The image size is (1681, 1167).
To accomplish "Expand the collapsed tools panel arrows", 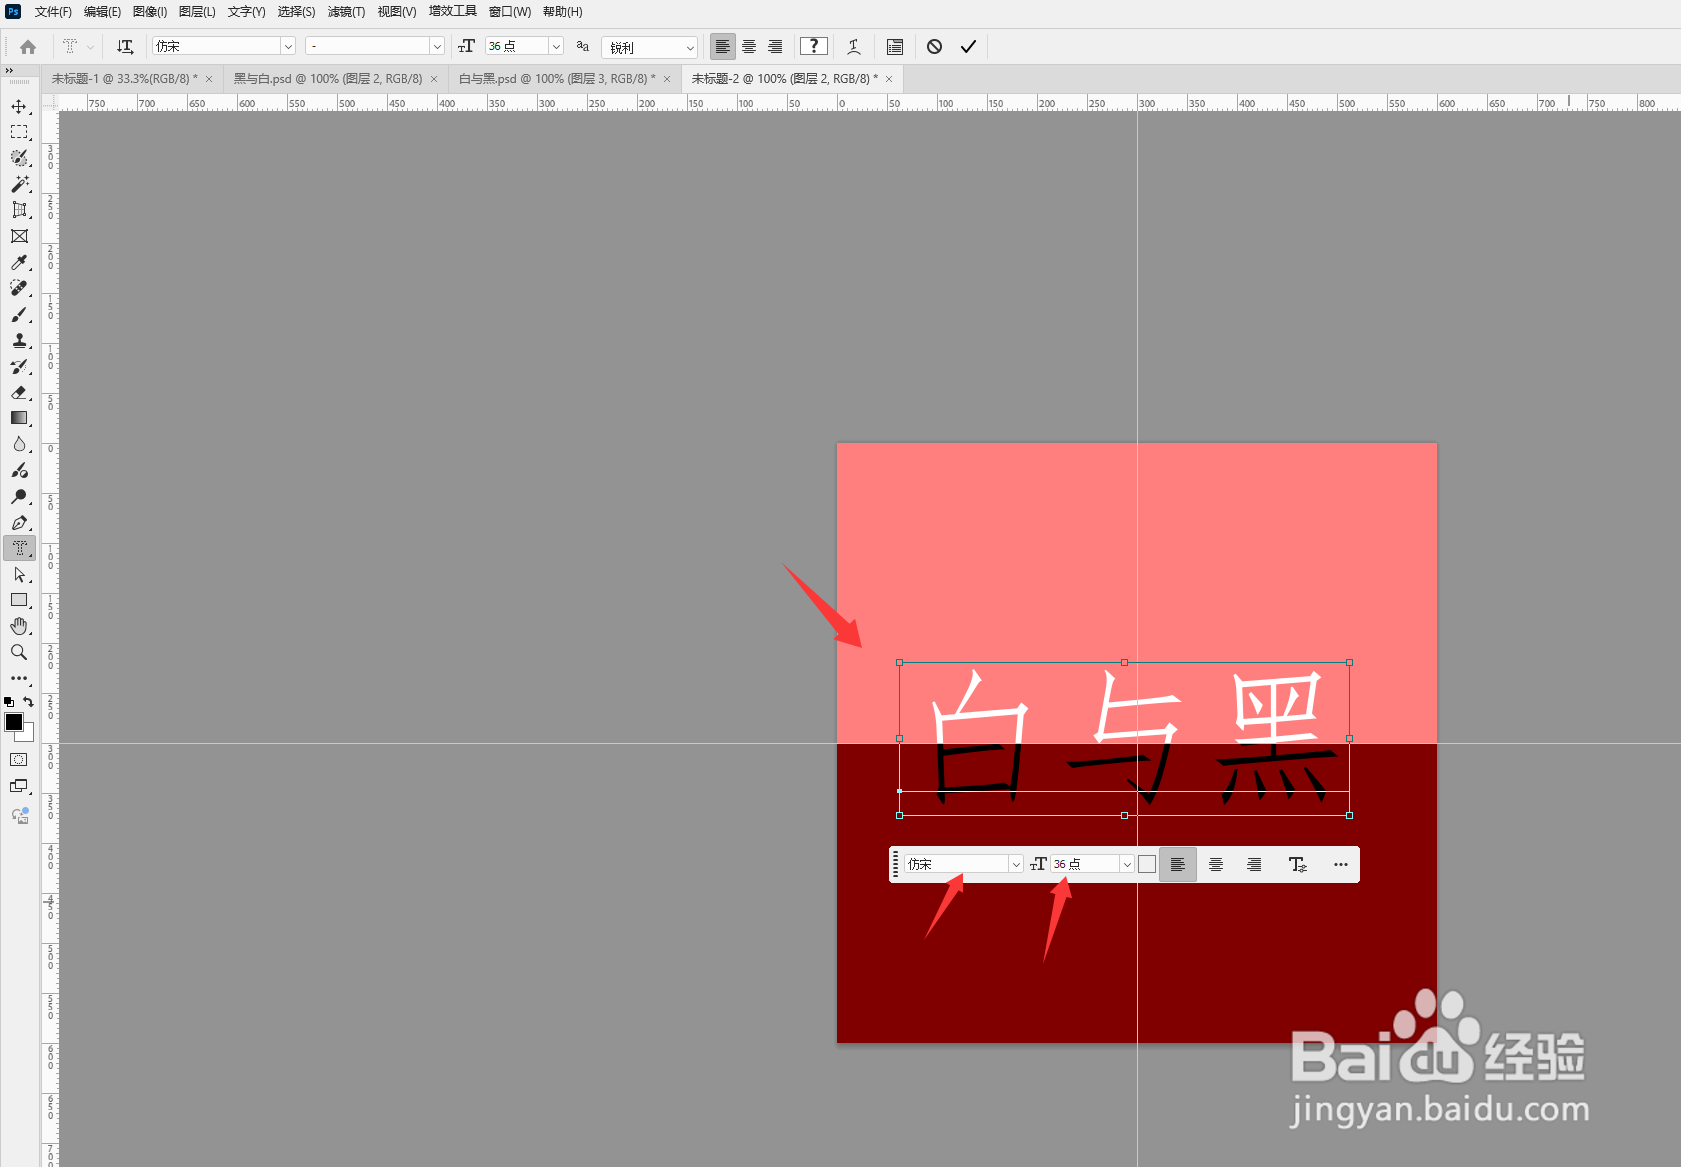I will [x=8, y=70].
